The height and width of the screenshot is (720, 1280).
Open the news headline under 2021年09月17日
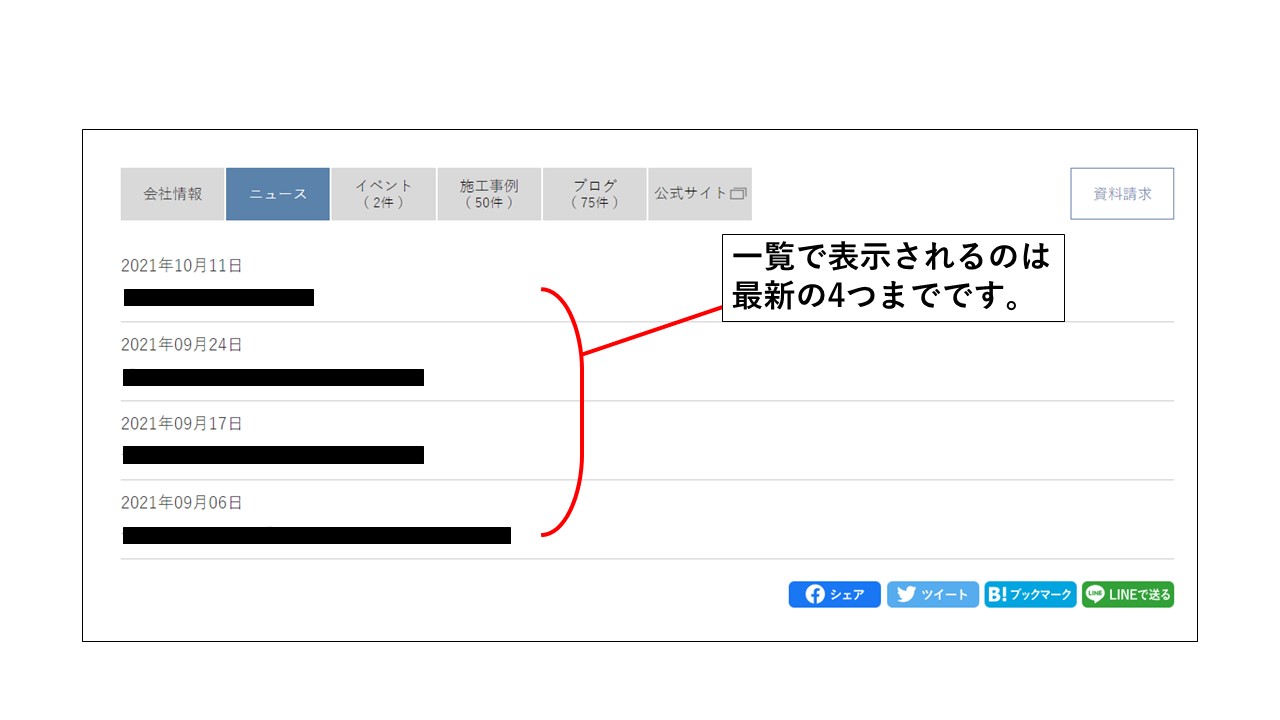pos(273,455)
